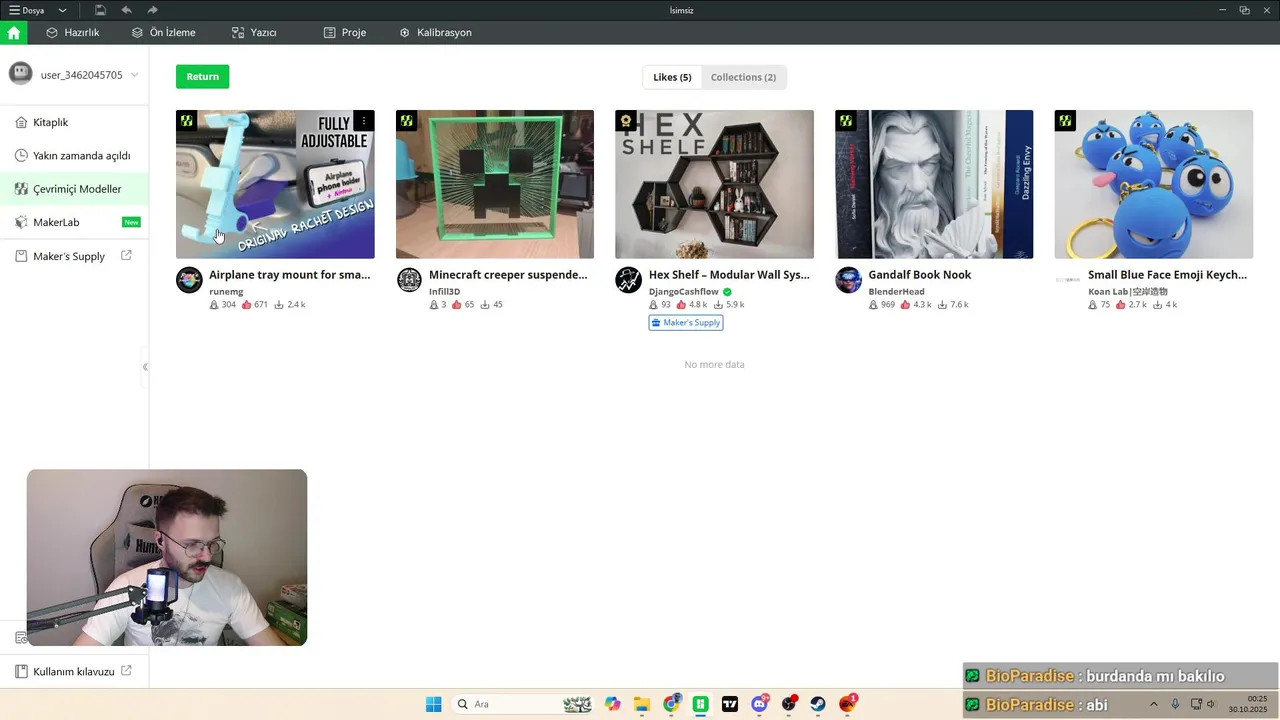This screenshot has width=1280, height=720.
Task: Click the save project icon
Action: (x=101, y=10)
